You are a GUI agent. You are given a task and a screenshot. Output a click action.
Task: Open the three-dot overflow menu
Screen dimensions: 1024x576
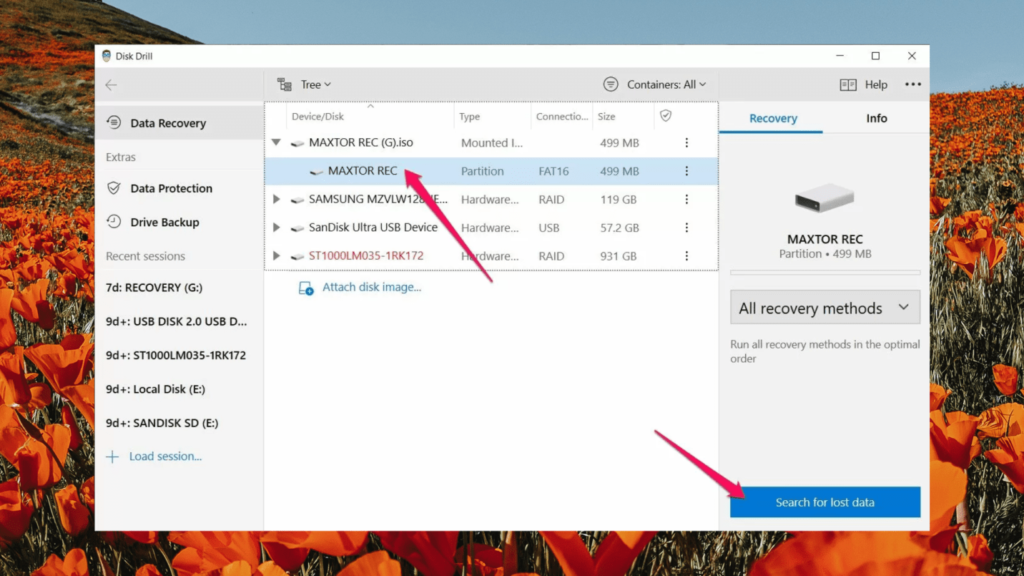[913, 84]
